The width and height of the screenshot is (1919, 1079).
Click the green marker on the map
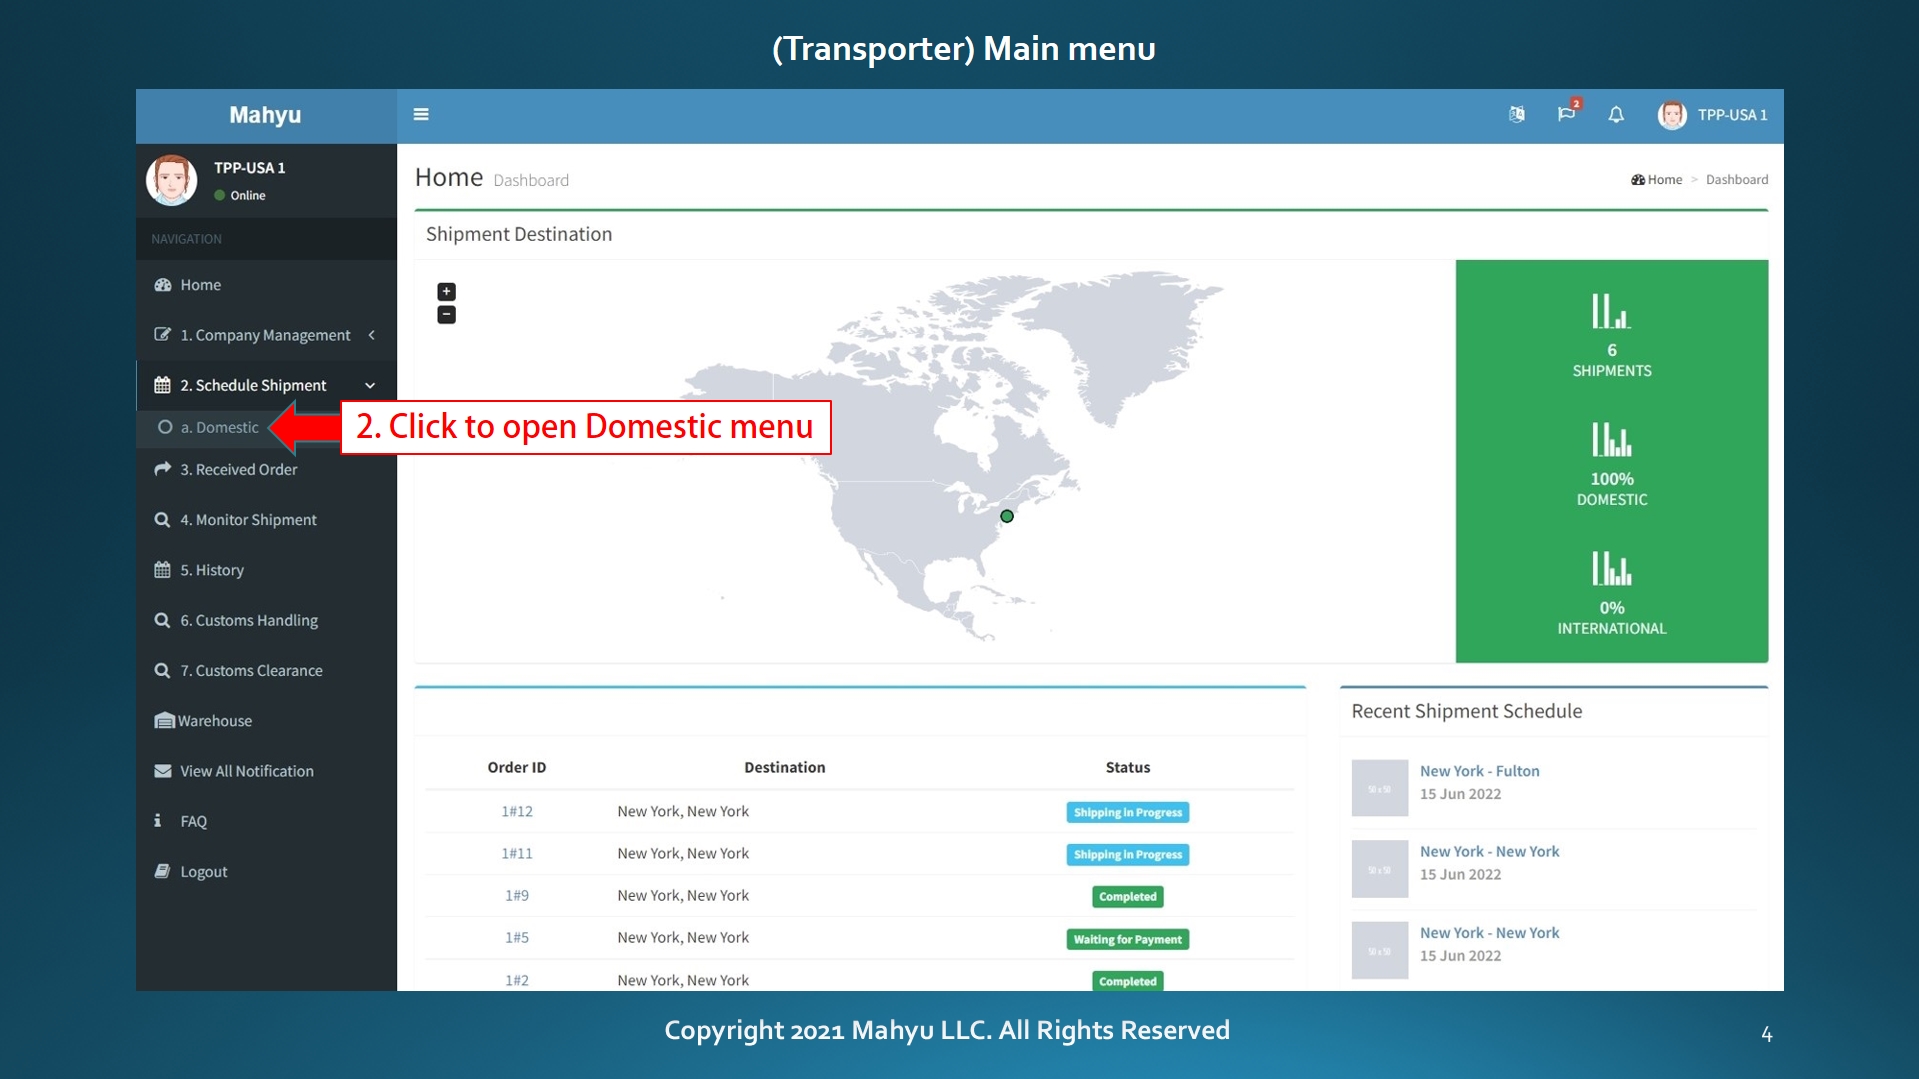pyautogui.click(x=1007, y=516)
